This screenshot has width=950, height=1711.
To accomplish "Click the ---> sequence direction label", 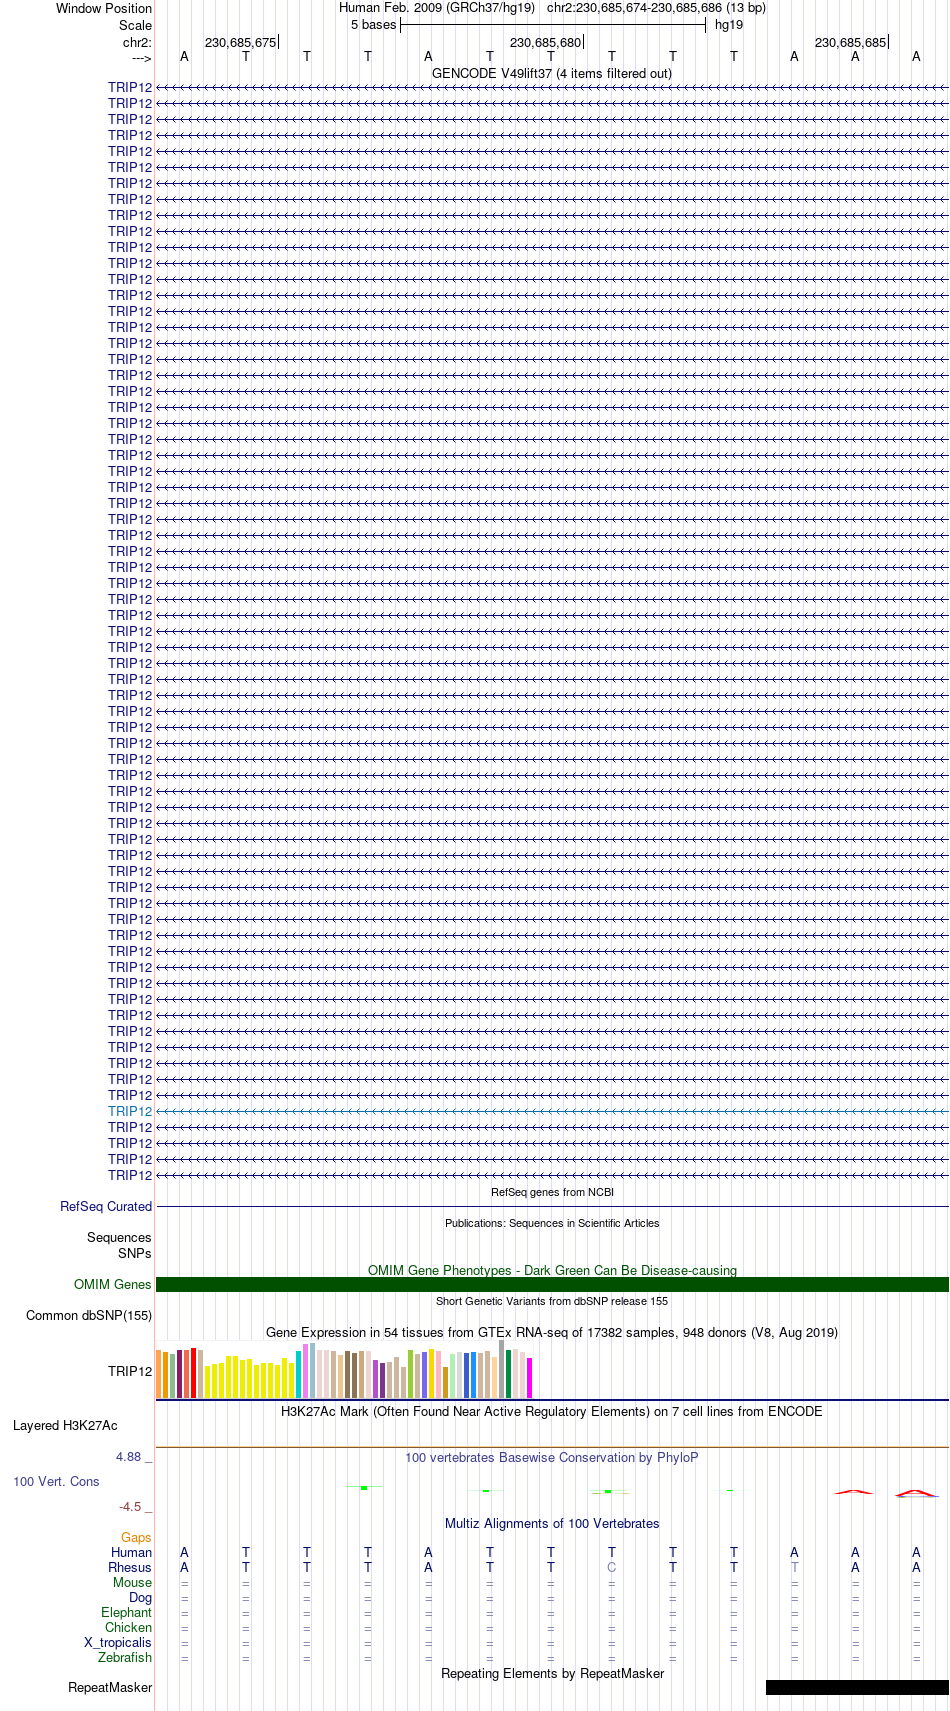I will 141,58.
